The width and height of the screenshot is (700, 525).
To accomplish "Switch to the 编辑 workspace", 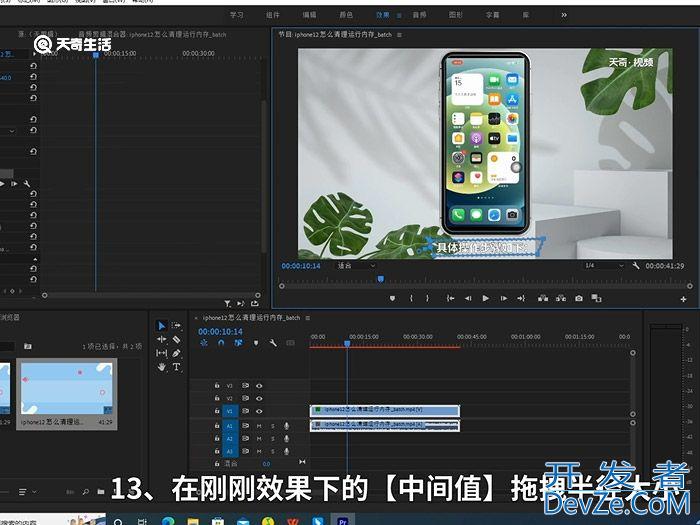I will click(x=309, y=15).
